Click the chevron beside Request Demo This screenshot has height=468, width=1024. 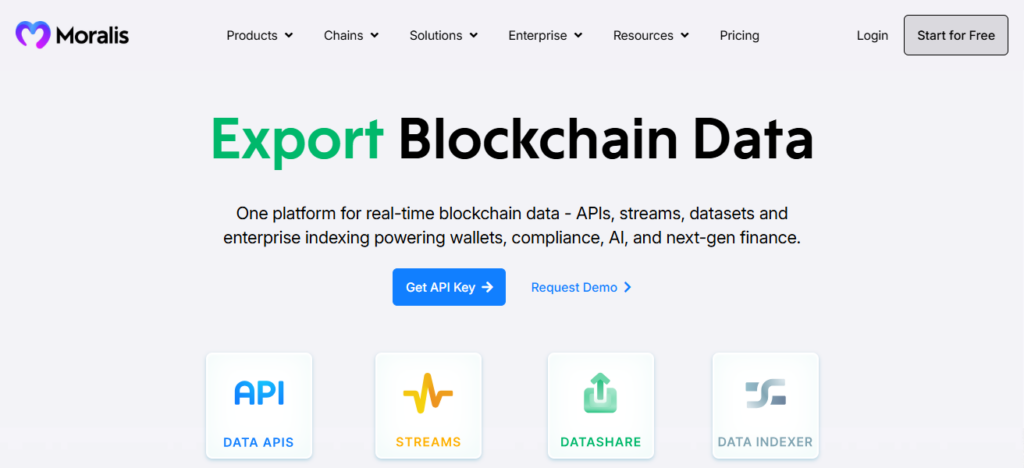click(627, 287)
